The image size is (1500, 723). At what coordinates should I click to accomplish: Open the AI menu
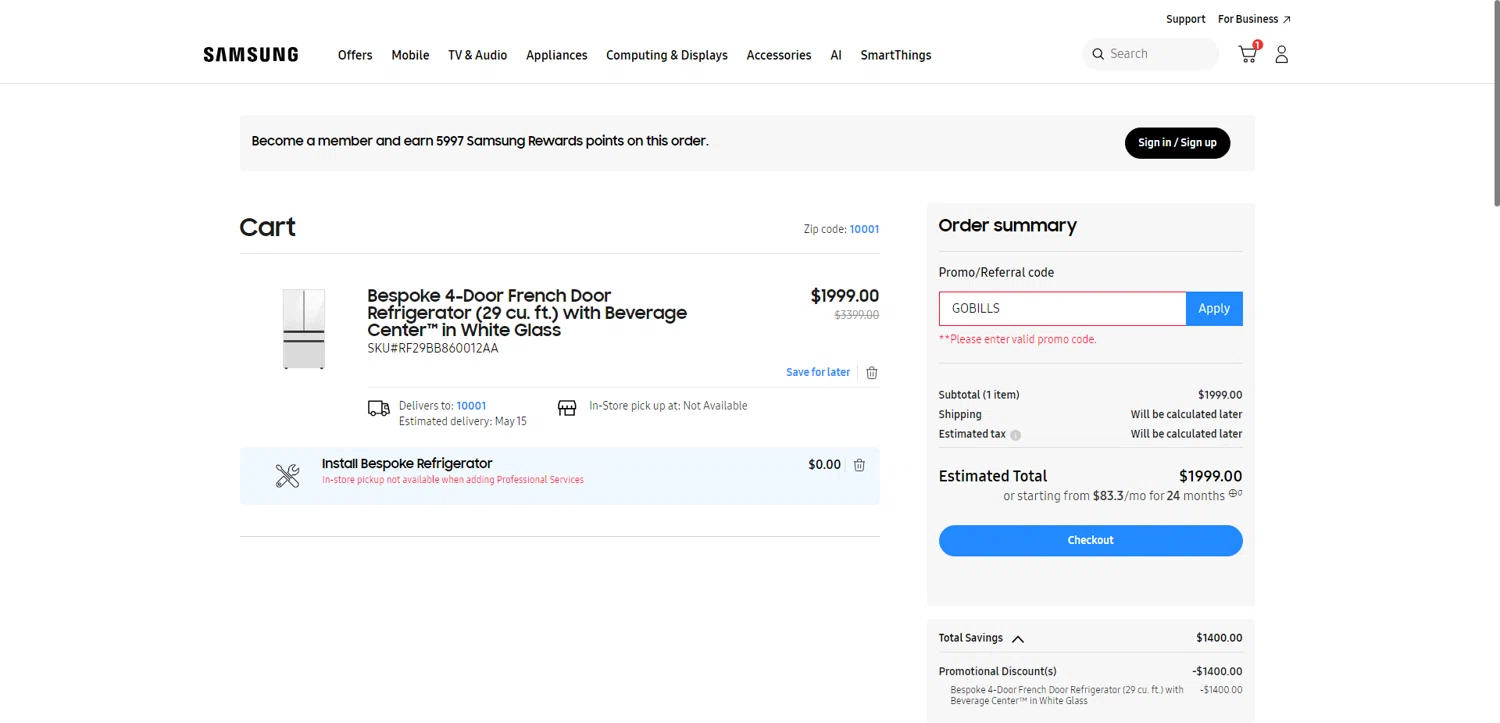(836, 55)
